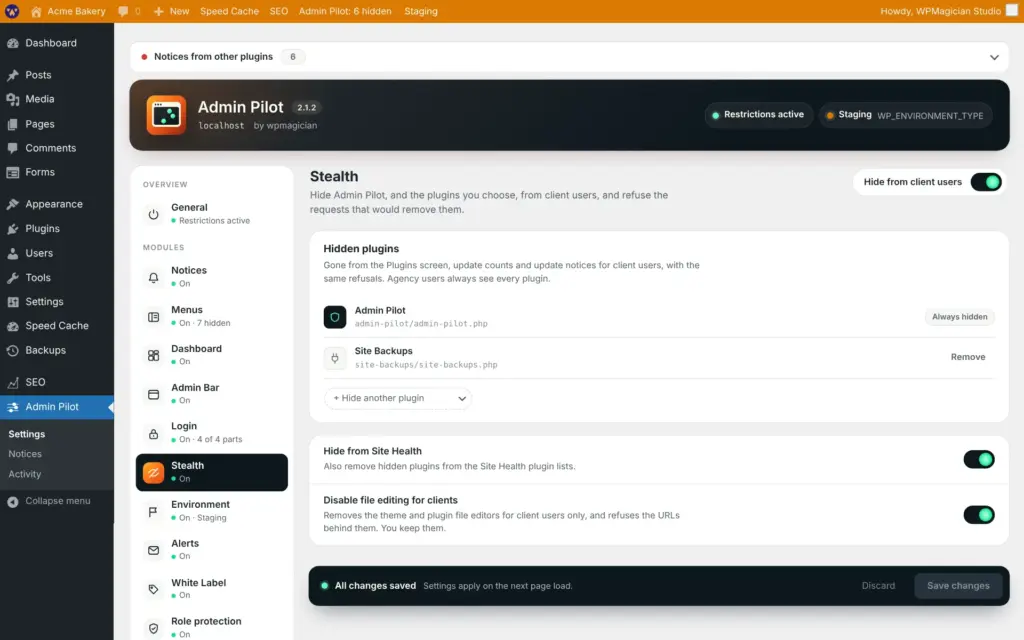
Task: Click the Acme Bakery home icon
Action: [36, 12]
